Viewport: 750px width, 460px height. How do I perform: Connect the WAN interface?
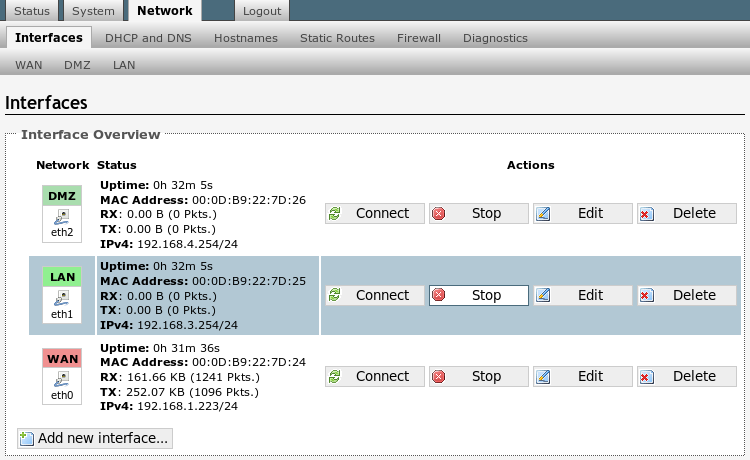[374, 376]
